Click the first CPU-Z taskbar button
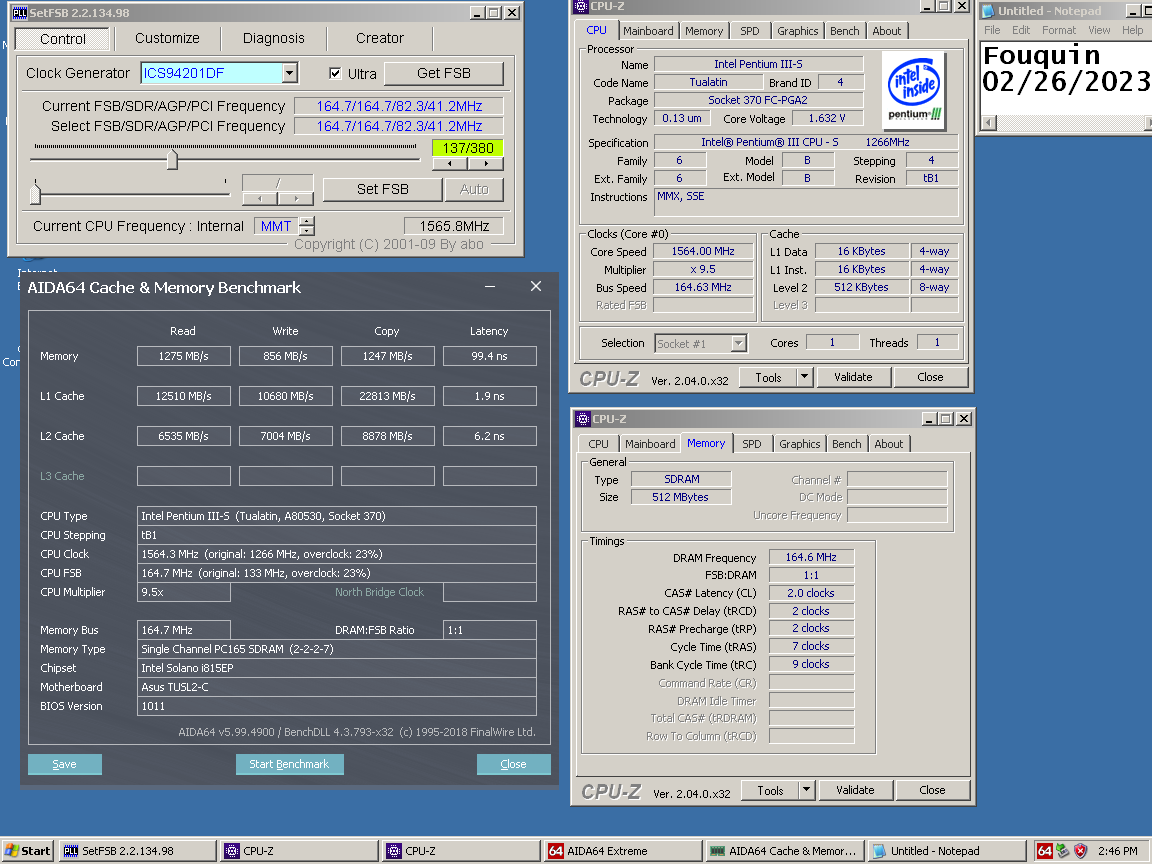 300,851
